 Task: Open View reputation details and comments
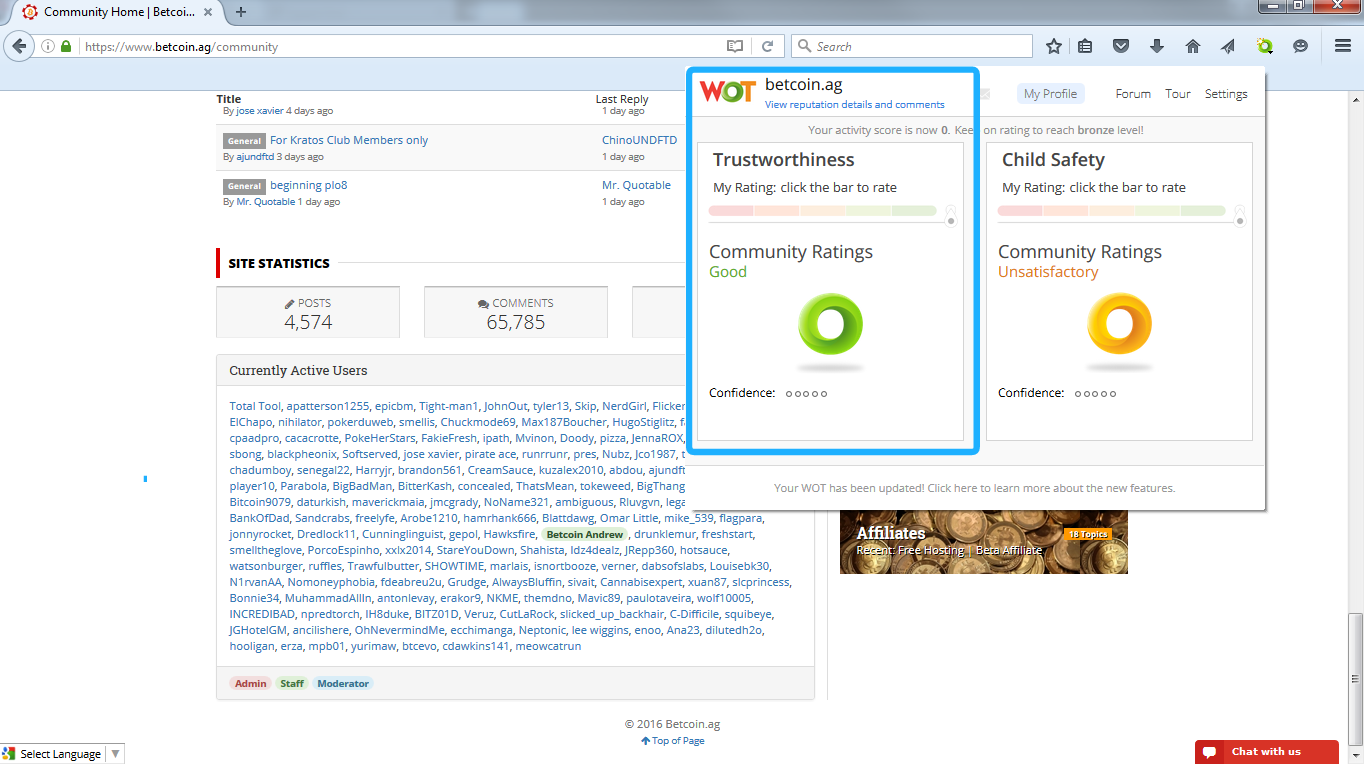[x=854, y=104]
